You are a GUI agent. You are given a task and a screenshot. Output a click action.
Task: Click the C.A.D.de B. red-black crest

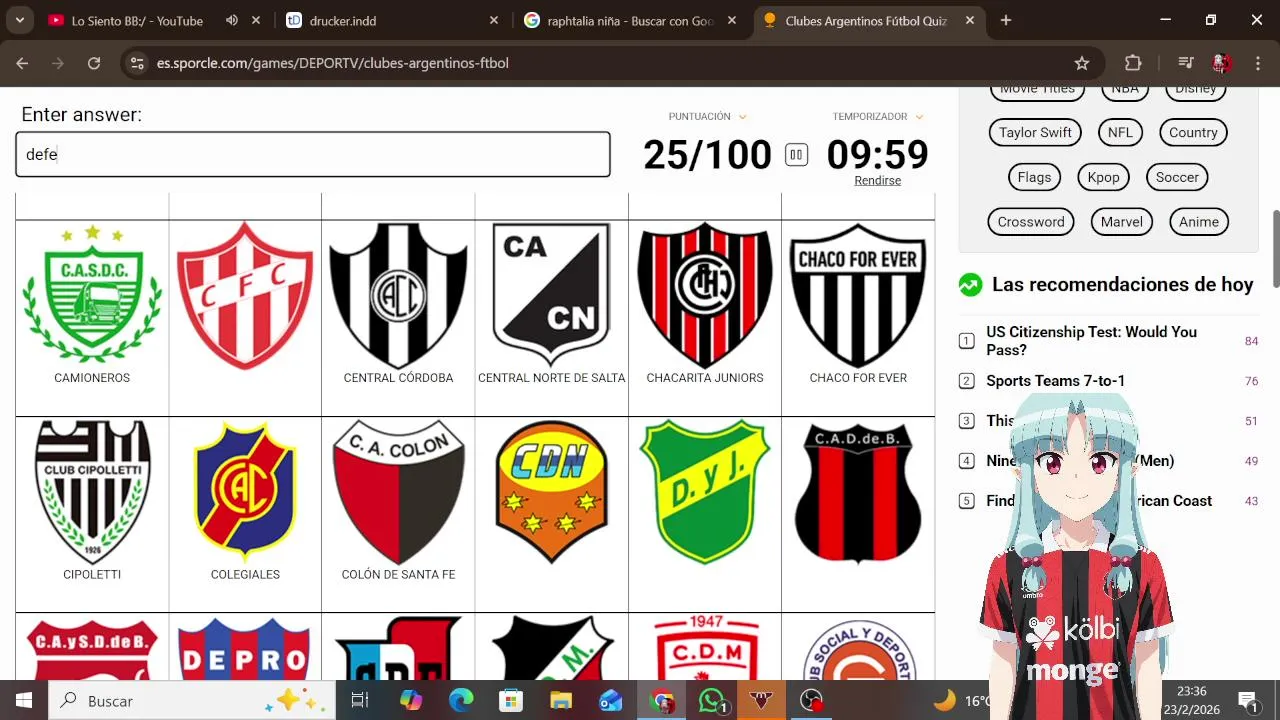point(858,492)
